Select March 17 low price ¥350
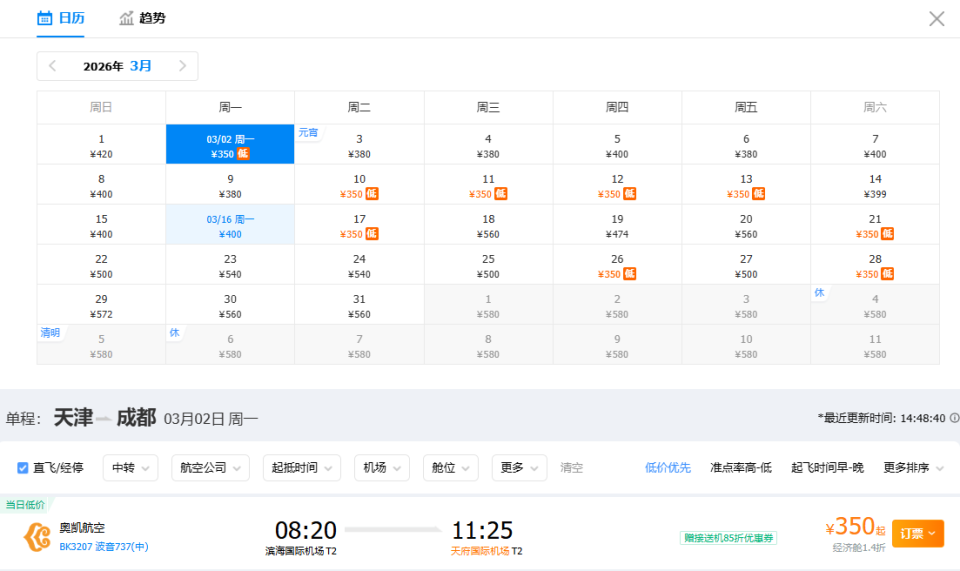This screenshot has height=571, width=960. [359, 225]
